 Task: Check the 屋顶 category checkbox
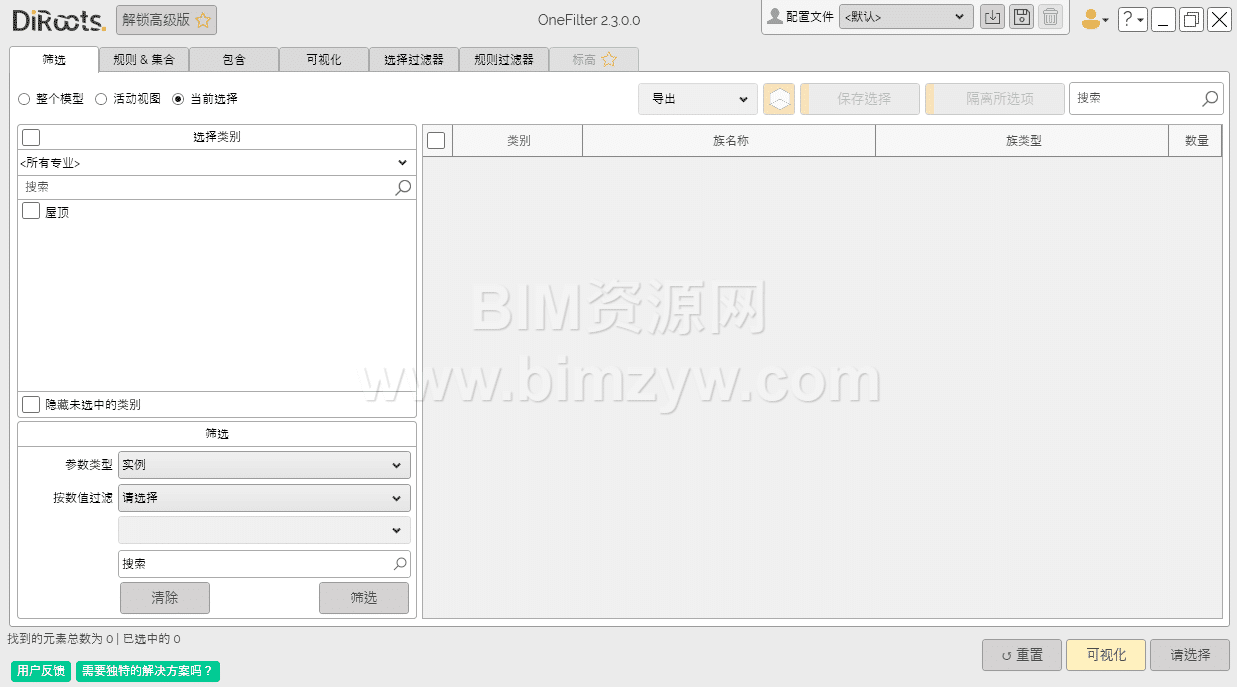tap(31, 211)
